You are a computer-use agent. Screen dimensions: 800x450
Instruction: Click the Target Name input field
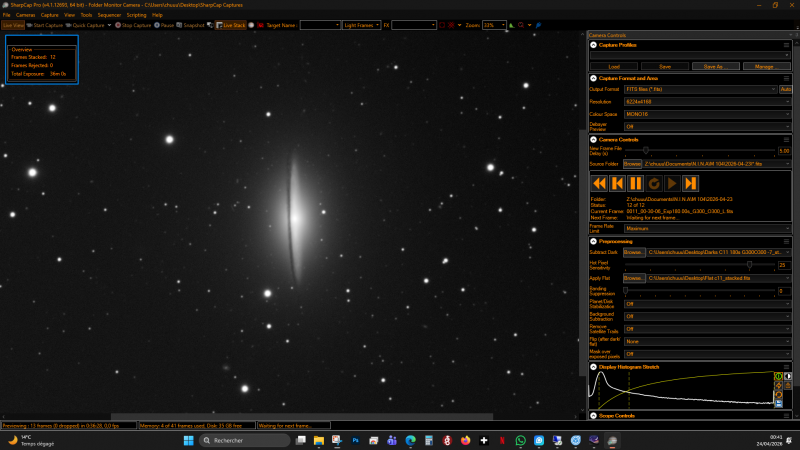(320, 25)
